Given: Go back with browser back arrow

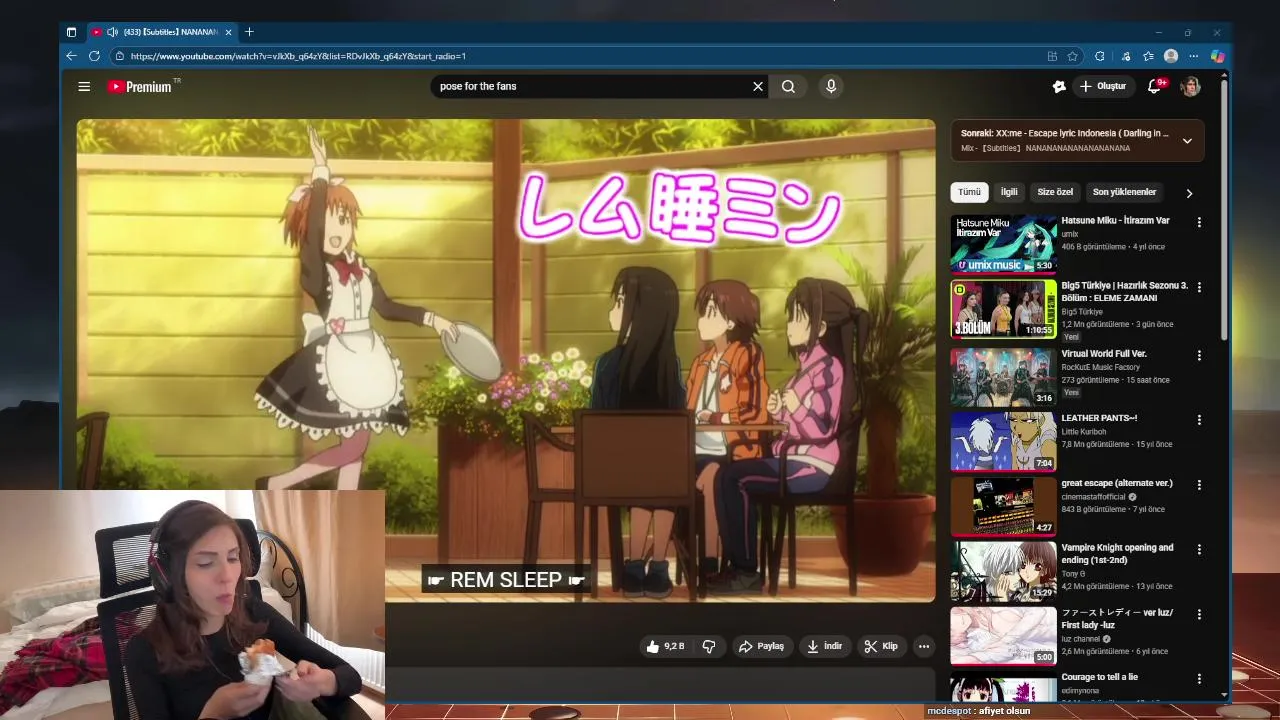Looking at the screenshot, I should (71, 56).
